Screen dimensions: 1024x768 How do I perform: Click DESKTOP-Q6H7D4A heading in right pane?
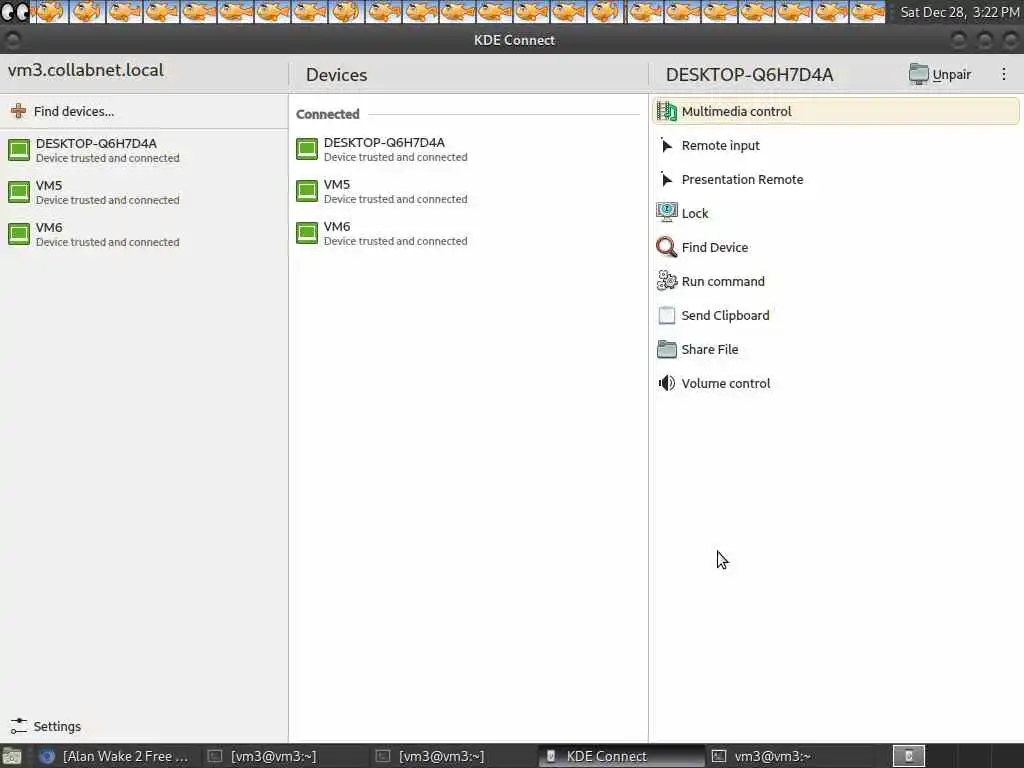tap(749, 74)
